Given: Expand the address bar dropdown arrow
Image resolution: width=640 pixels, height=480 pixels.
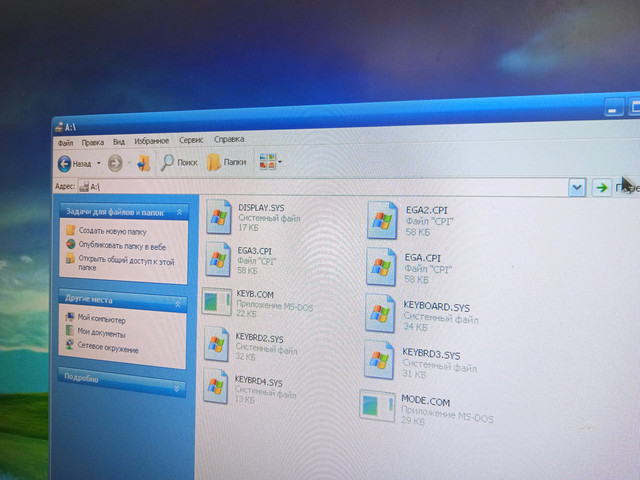Looking at the screenshot, I should 577,187.
